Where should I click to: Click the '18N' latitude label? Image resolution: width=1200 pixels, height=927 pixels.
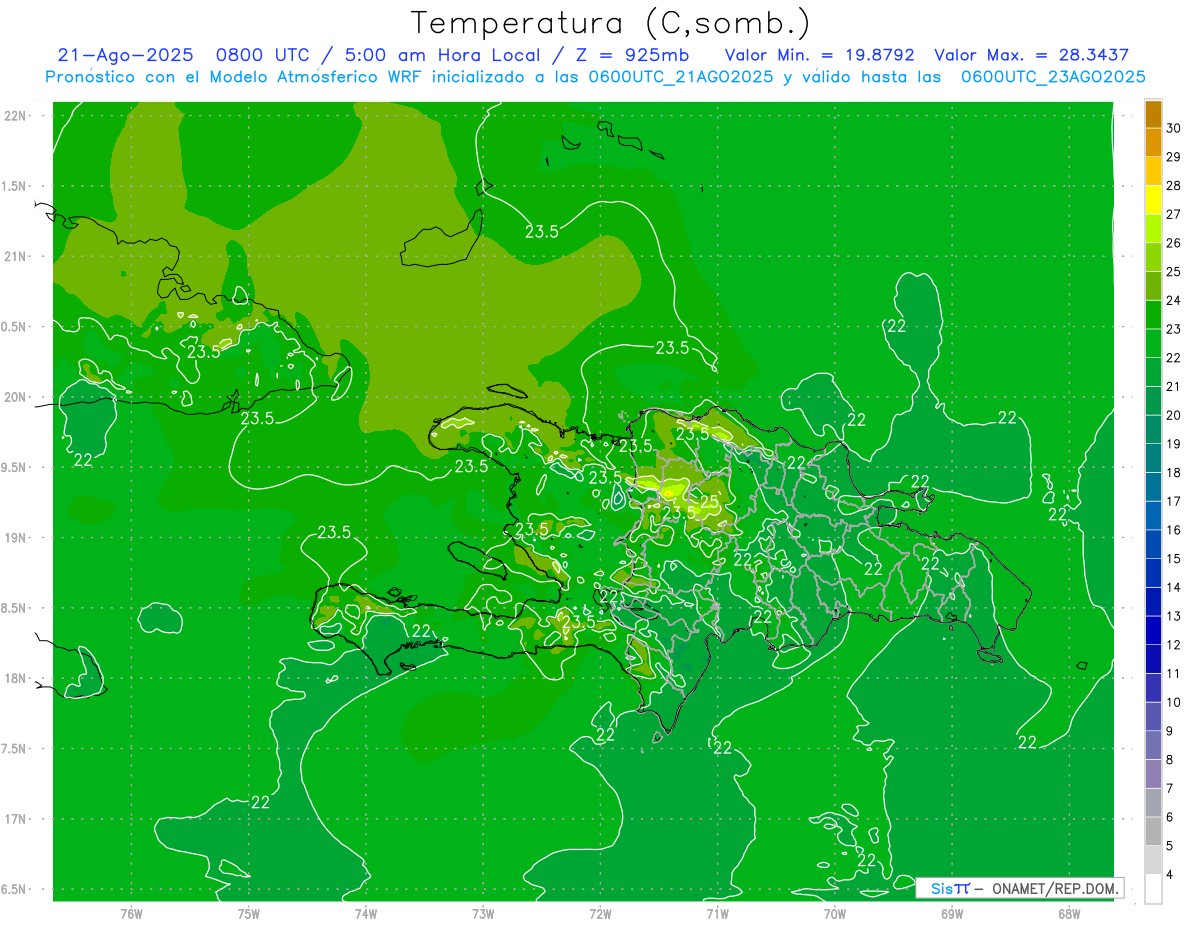click(x=15, y=678)
